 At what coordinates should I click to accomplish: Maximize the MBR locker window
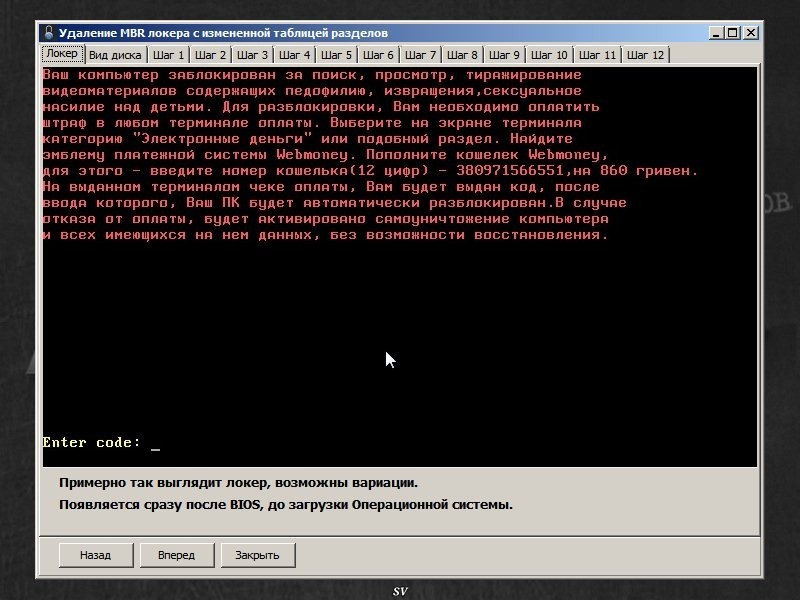pos(732,33)
